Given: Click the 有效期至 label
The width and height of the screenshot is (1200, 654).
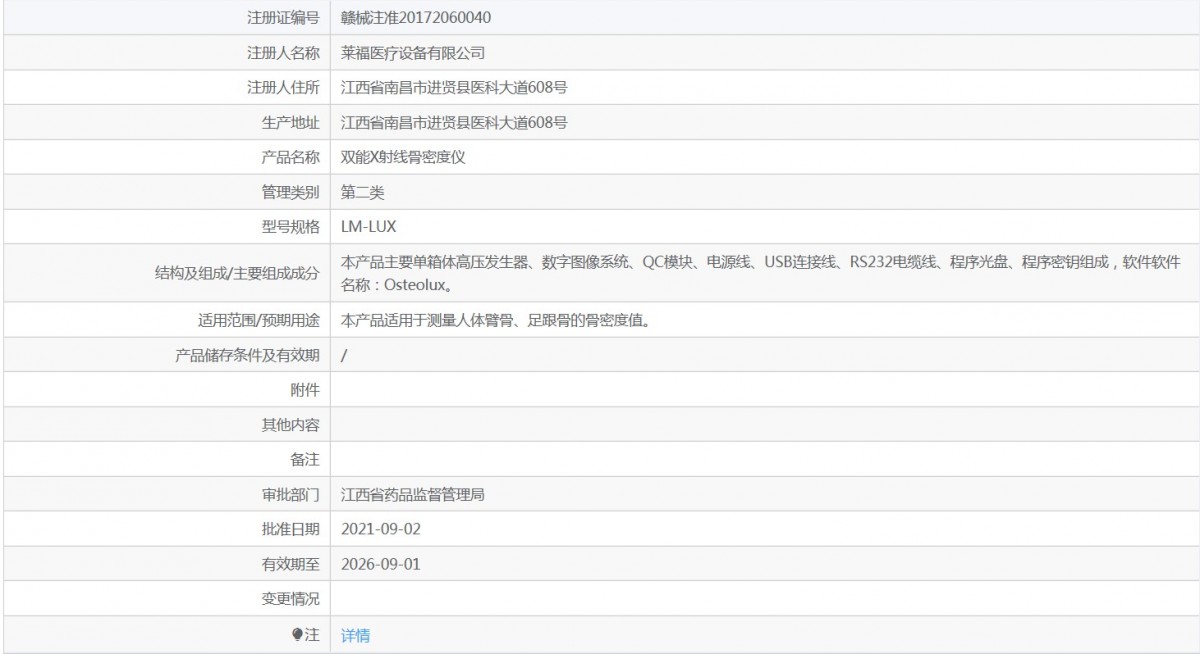Looking at the screenshot, I should [x=290, y=564].
